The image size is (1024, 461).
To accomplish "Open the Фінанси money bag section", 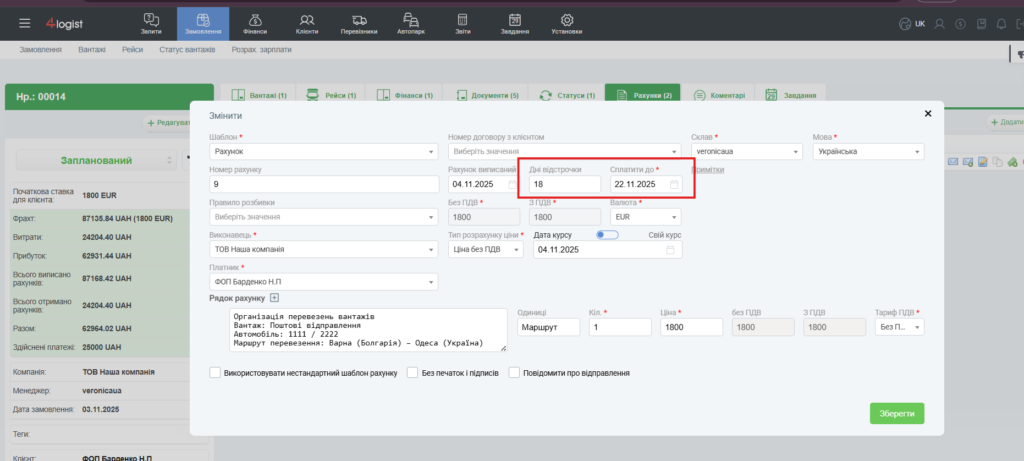I will [x=255, y=24].
